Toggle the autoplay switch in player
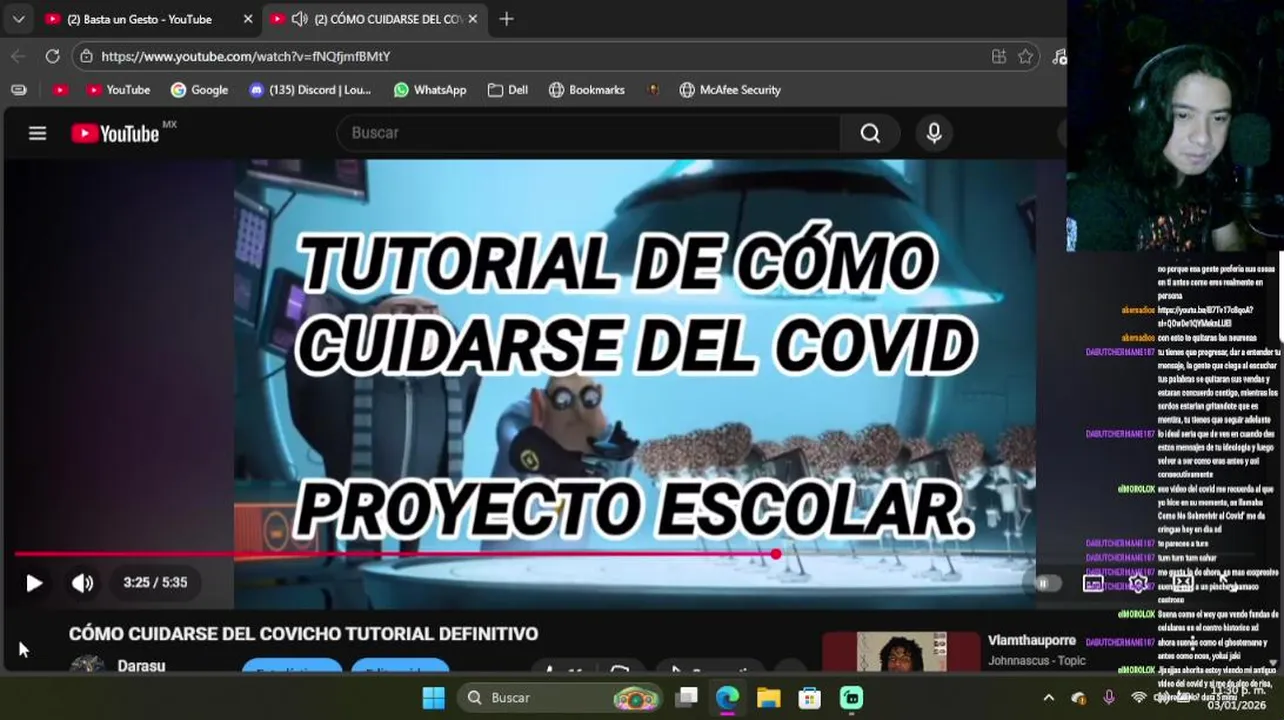 click(x=1046, y=583)
